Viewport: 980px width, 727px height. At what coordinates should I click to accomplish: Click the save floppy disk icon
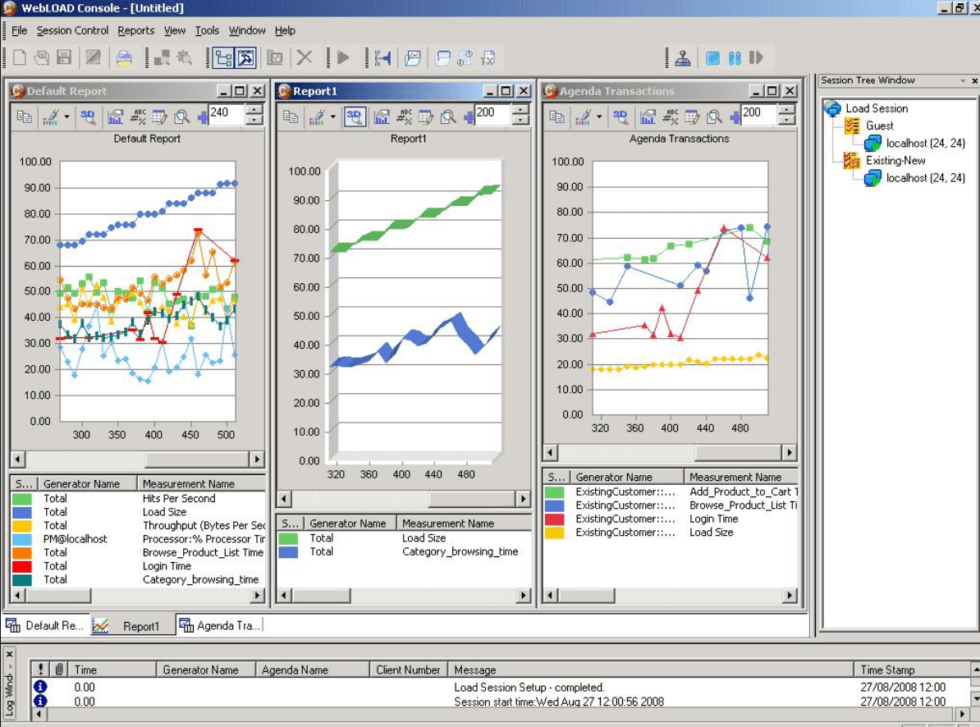coord(64,58)
